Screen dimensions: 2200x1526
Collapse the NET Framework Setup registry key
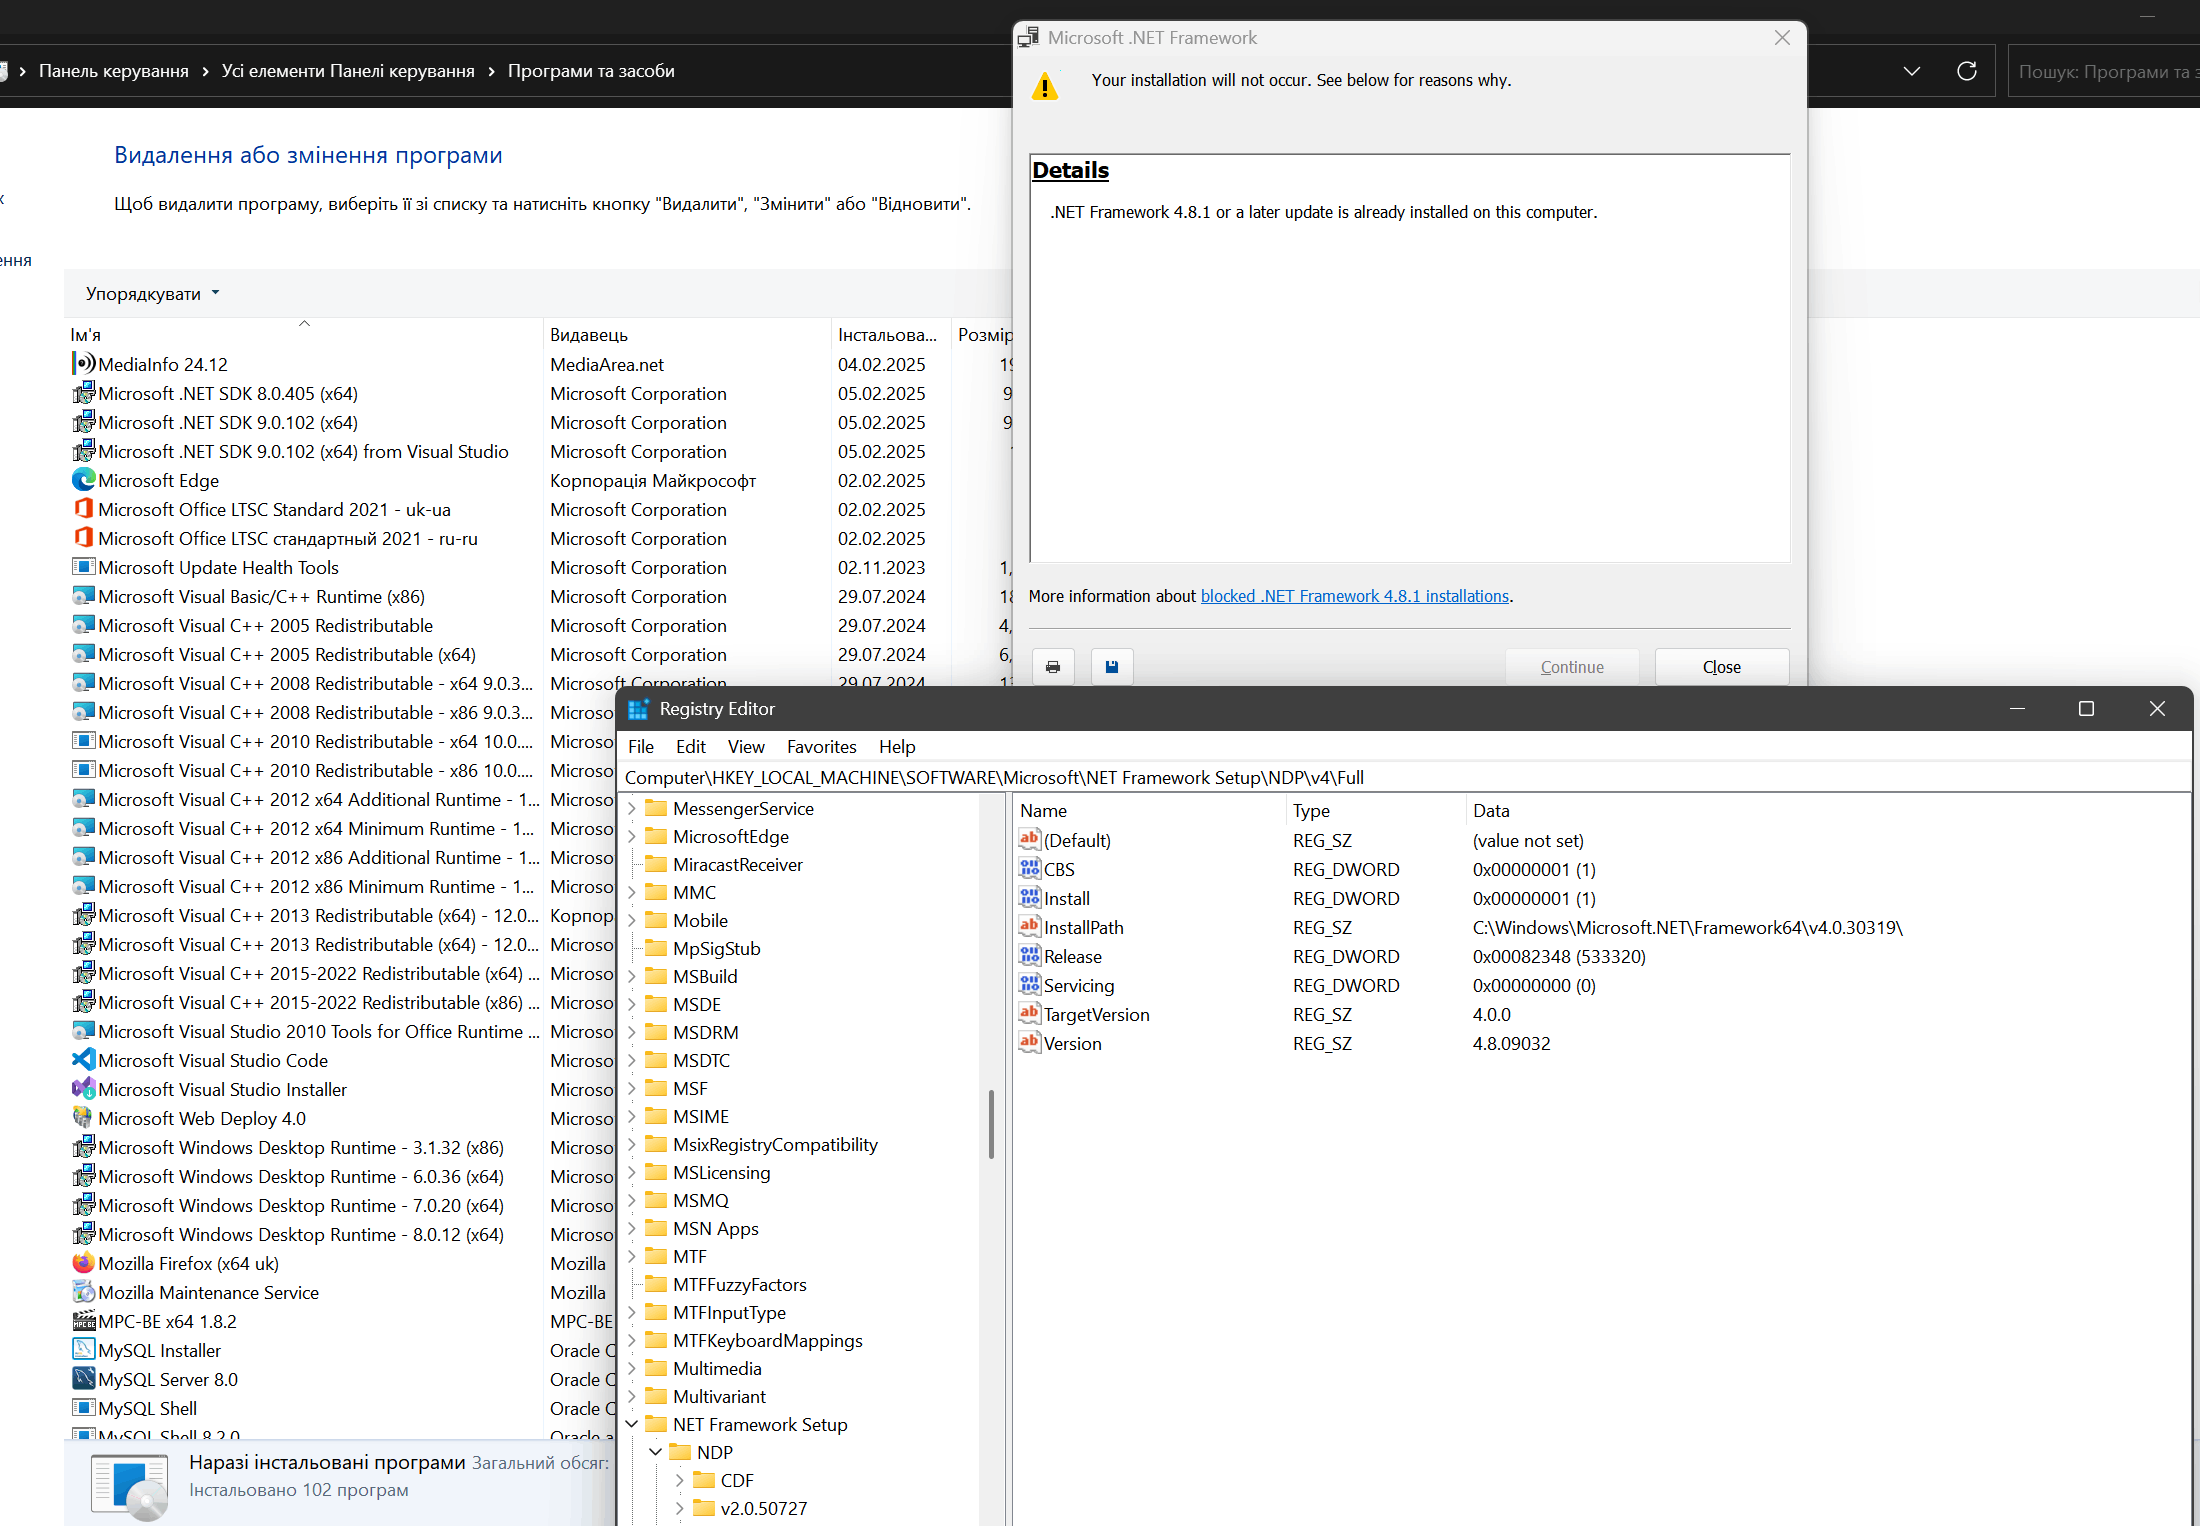click(632, 1424)
